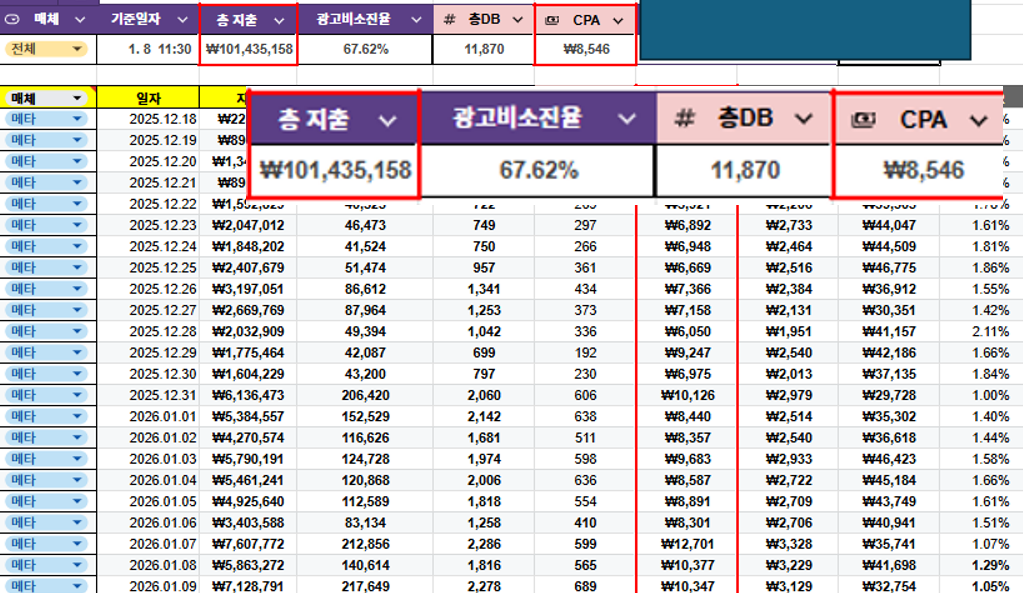1023x593 pixels.
Task: Open the 메타 chip dropdown in the 2025.12.31 row
Action: pos(77,395)
